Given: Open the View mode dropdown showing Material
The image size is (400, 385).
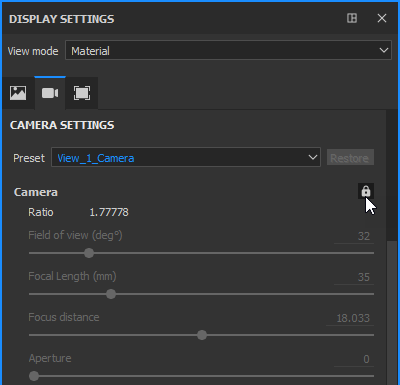Looking at the screenshot, I should point(228,51).
